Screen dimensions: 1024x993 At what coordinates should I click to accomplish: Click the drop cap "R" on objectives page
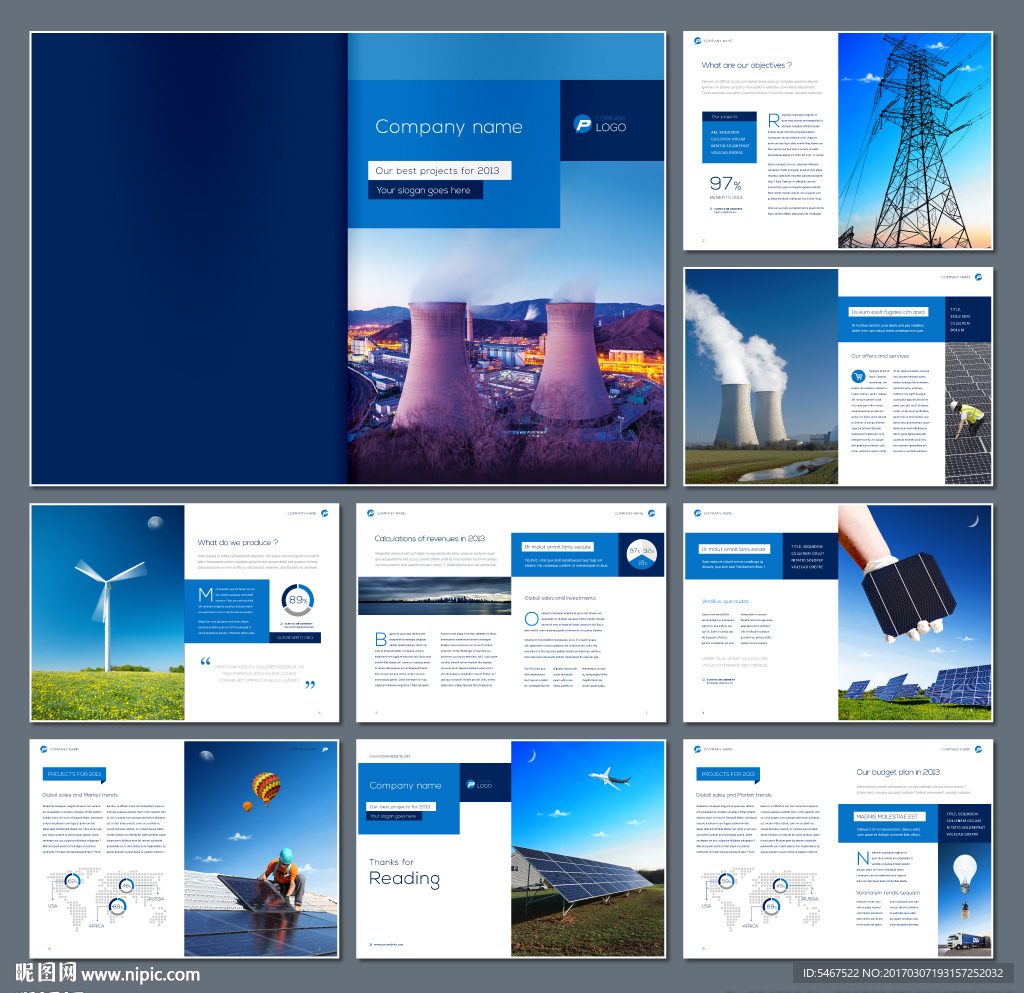click(774, 120)
